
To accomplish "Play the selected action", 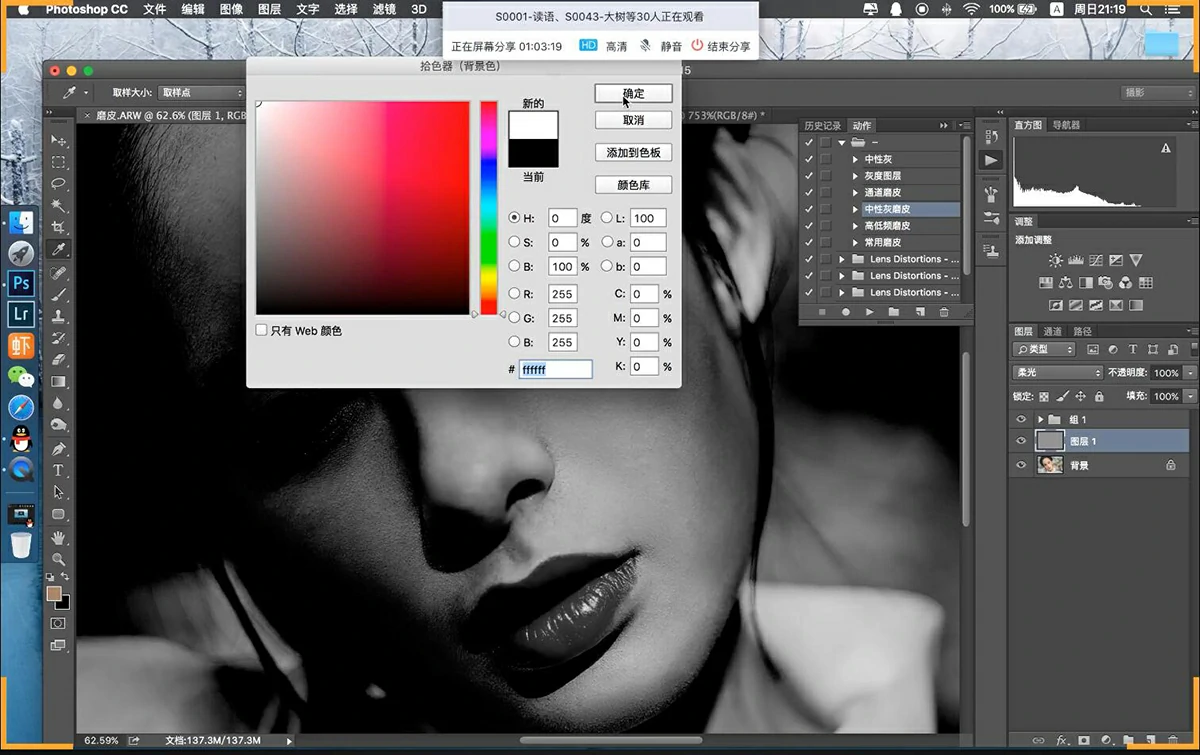I will click(869, 313).
